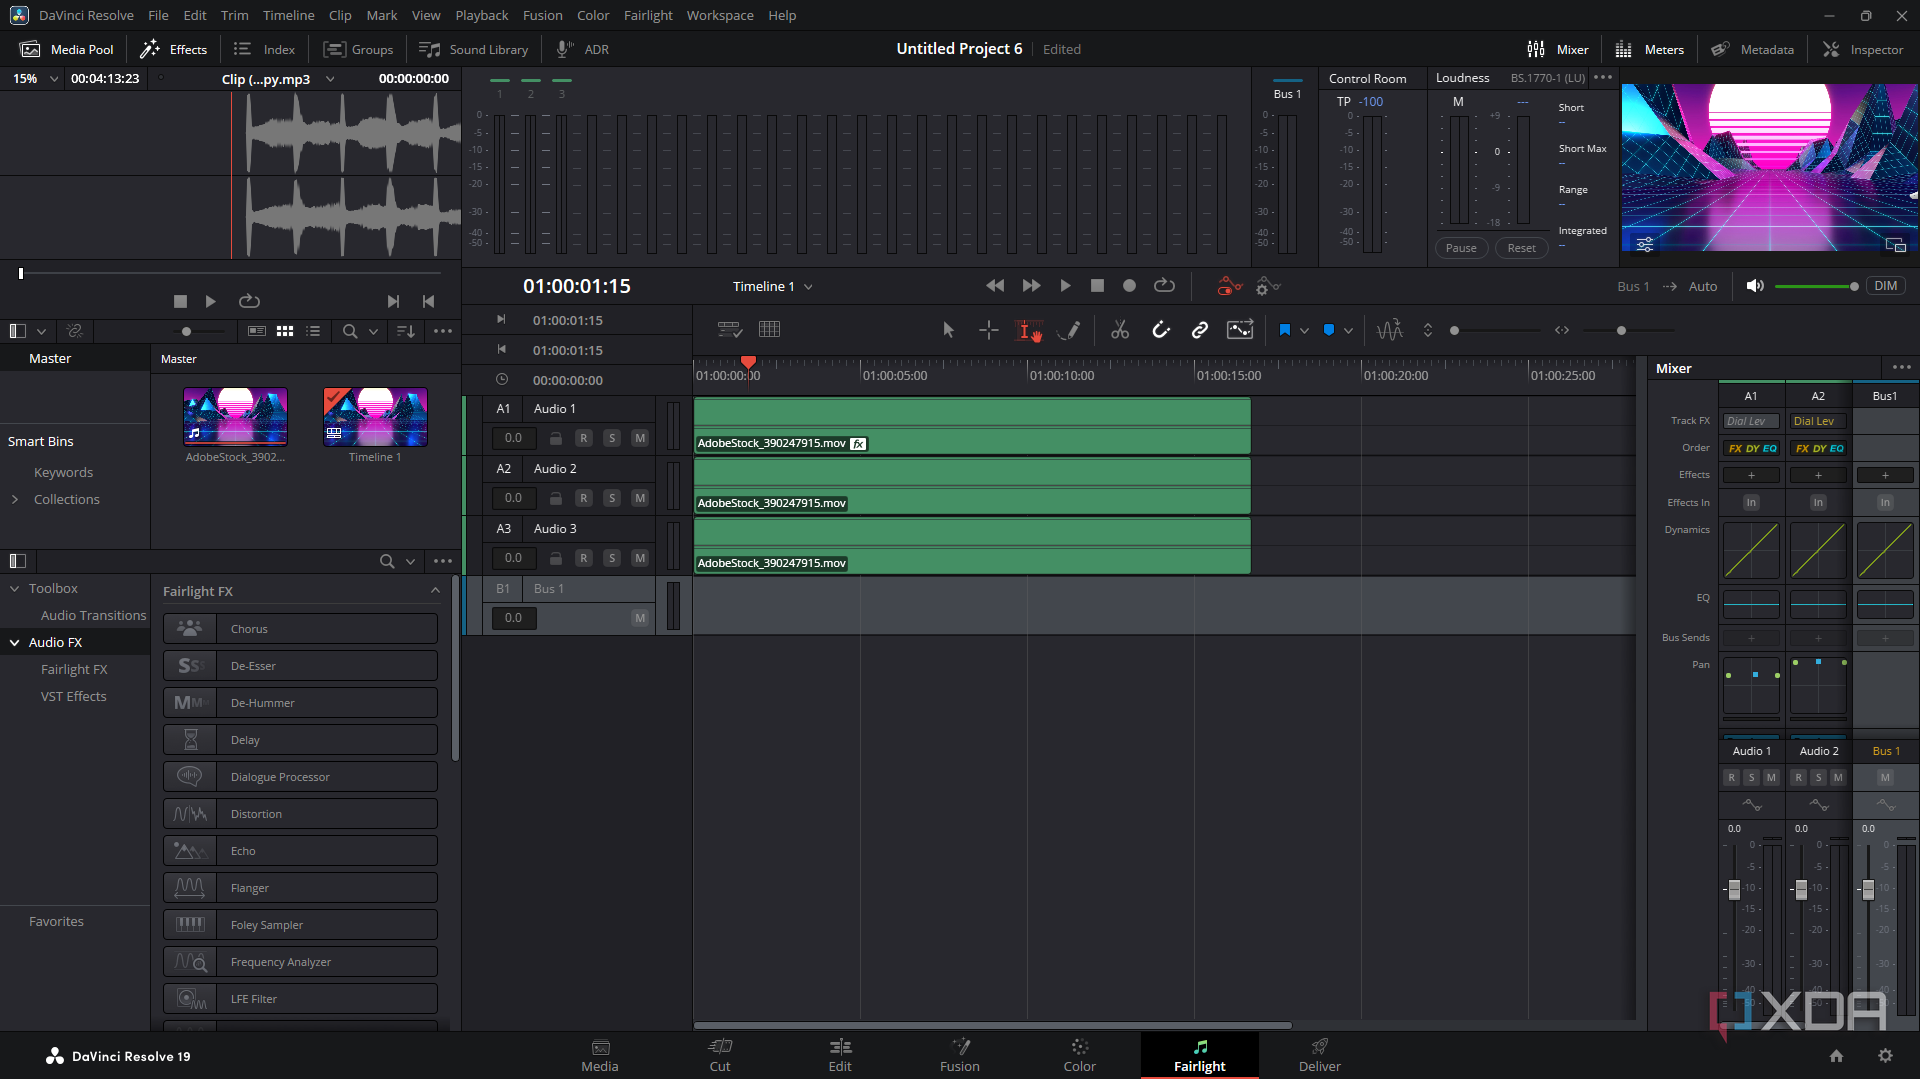Toggle the Inspector panel

tap(1863, 49)
